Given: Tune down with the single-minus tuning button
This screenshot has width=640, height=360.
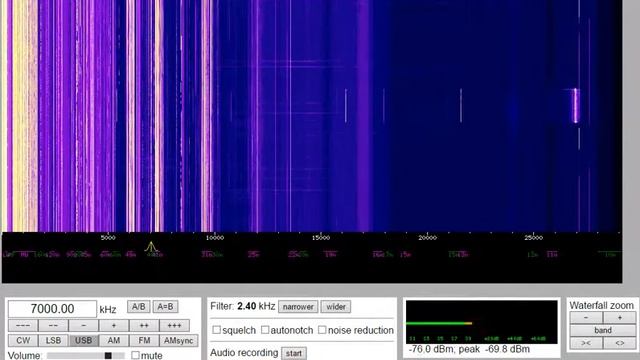Looking at the screenshot, I should point(83,325).
